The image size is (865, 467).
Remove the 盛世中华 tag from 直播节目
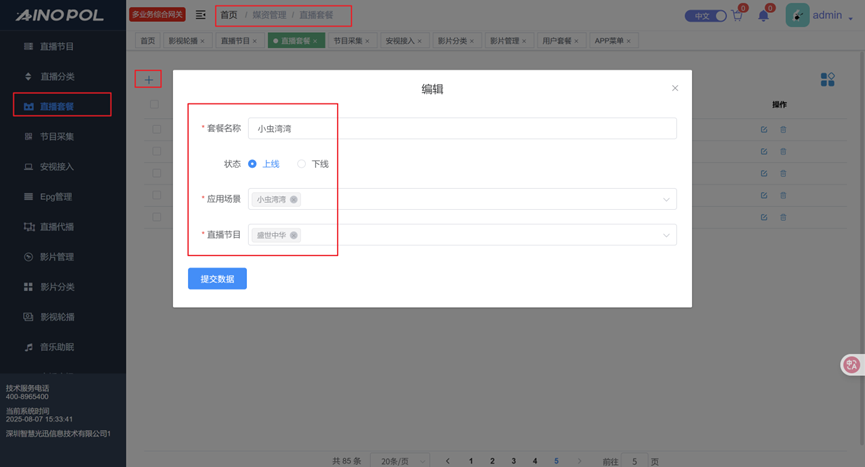(x=294, y=236)
